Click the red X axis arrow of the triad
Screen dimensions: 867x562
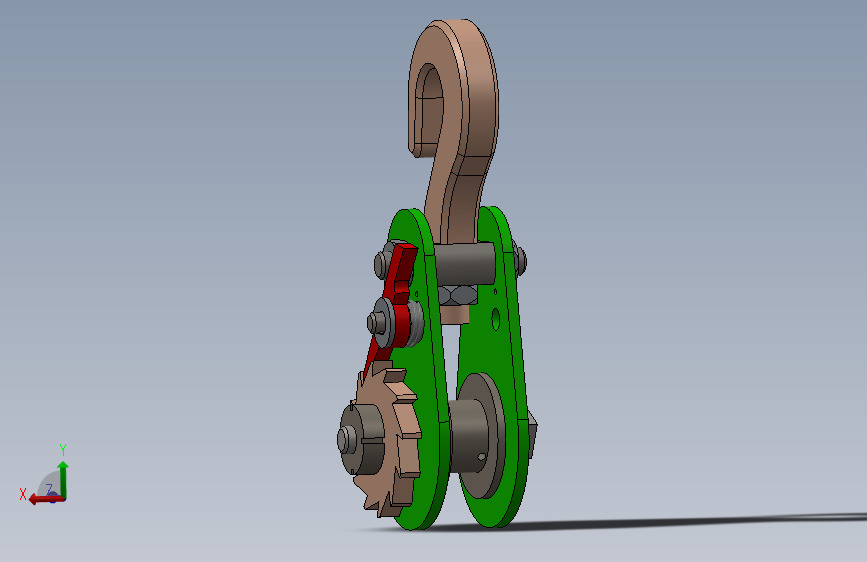click(45, 499)
